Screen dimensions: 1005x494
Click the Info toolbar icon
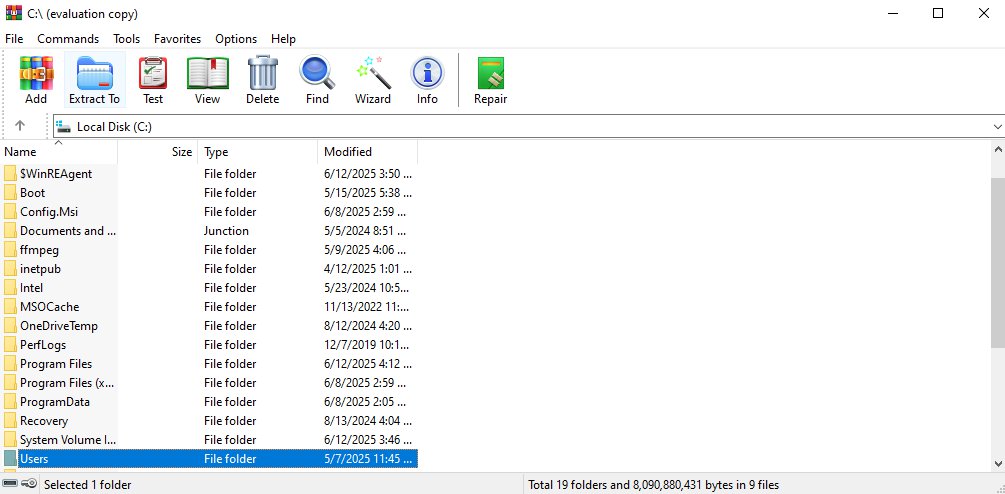[x=427, y=73]
